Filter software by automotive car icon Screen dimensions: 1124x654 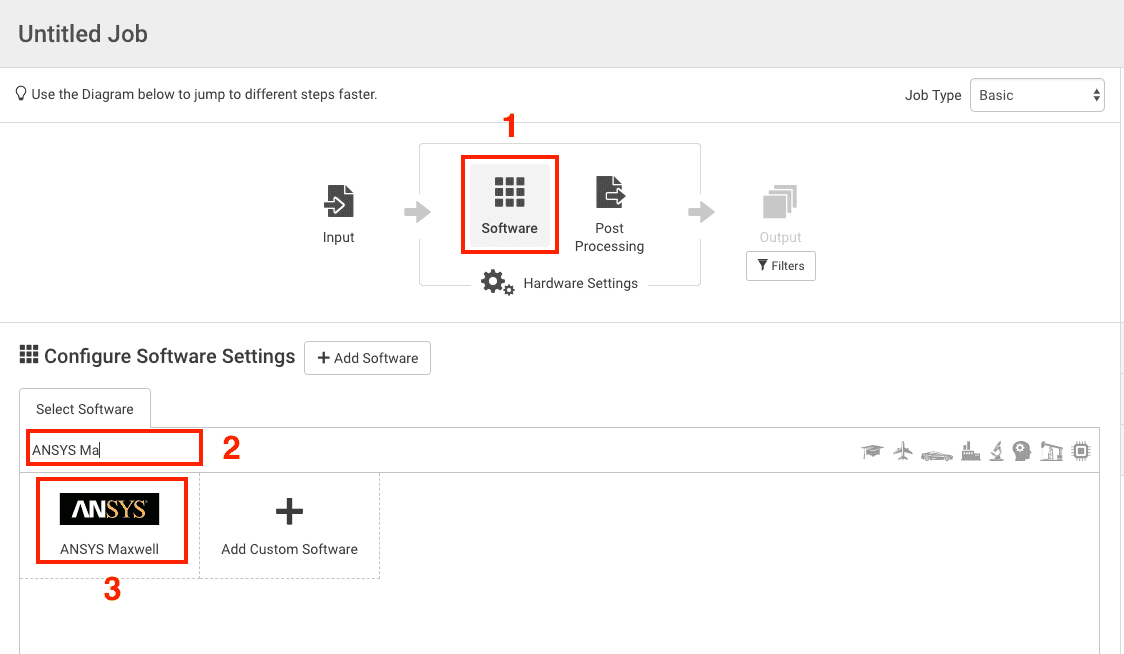click(x=937, y=455)
